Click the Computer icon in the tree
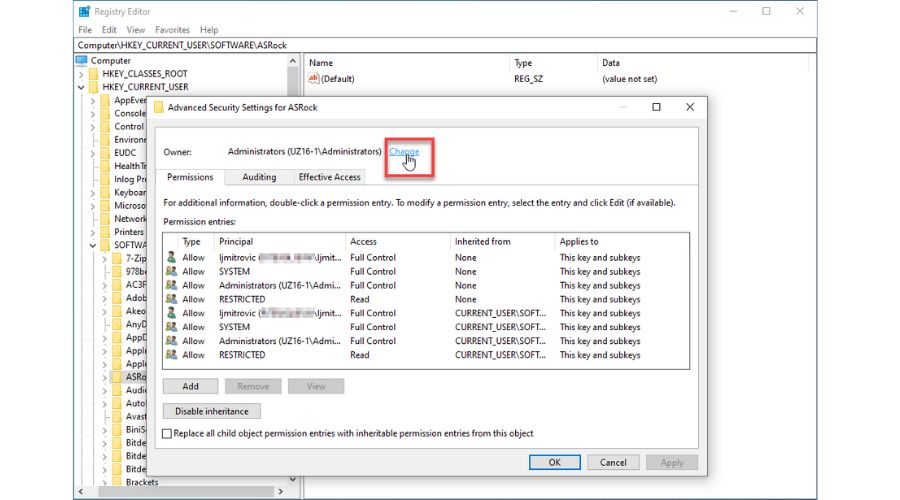 pyautogui.click(x=82, y=60)
